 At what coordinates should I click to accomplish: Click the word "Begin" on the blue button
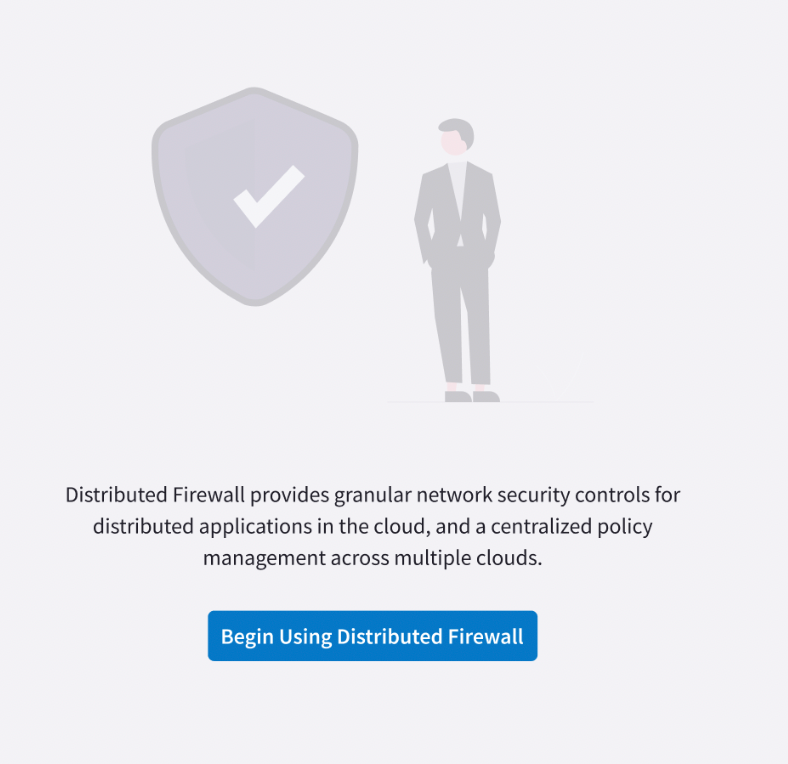click(x=246, y=637)
